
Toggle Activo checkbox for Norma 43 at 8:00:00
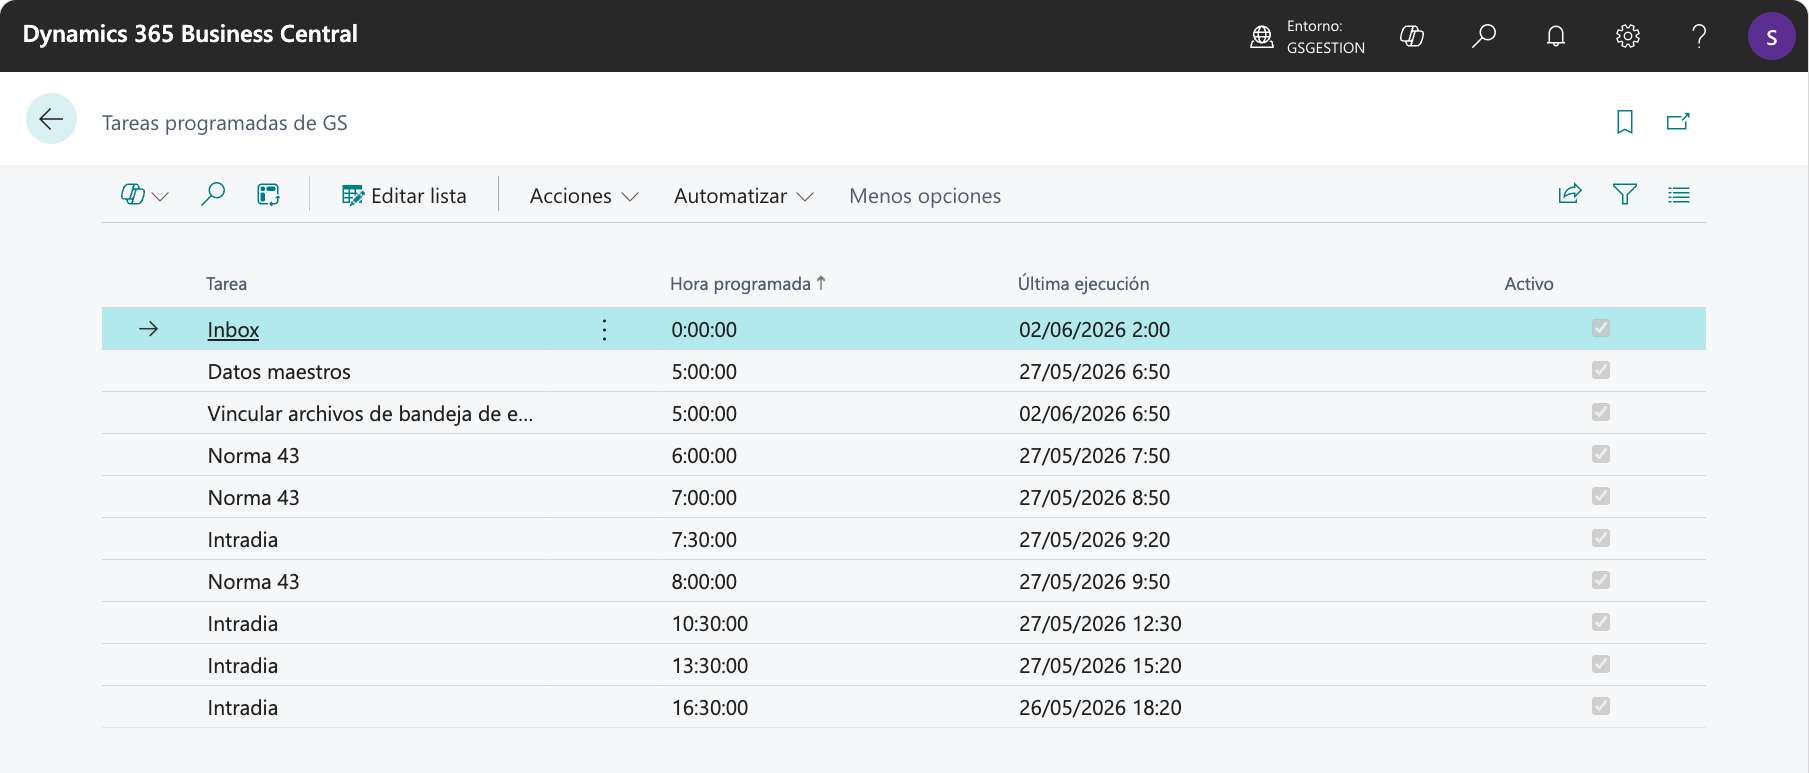coord(1601,580)
